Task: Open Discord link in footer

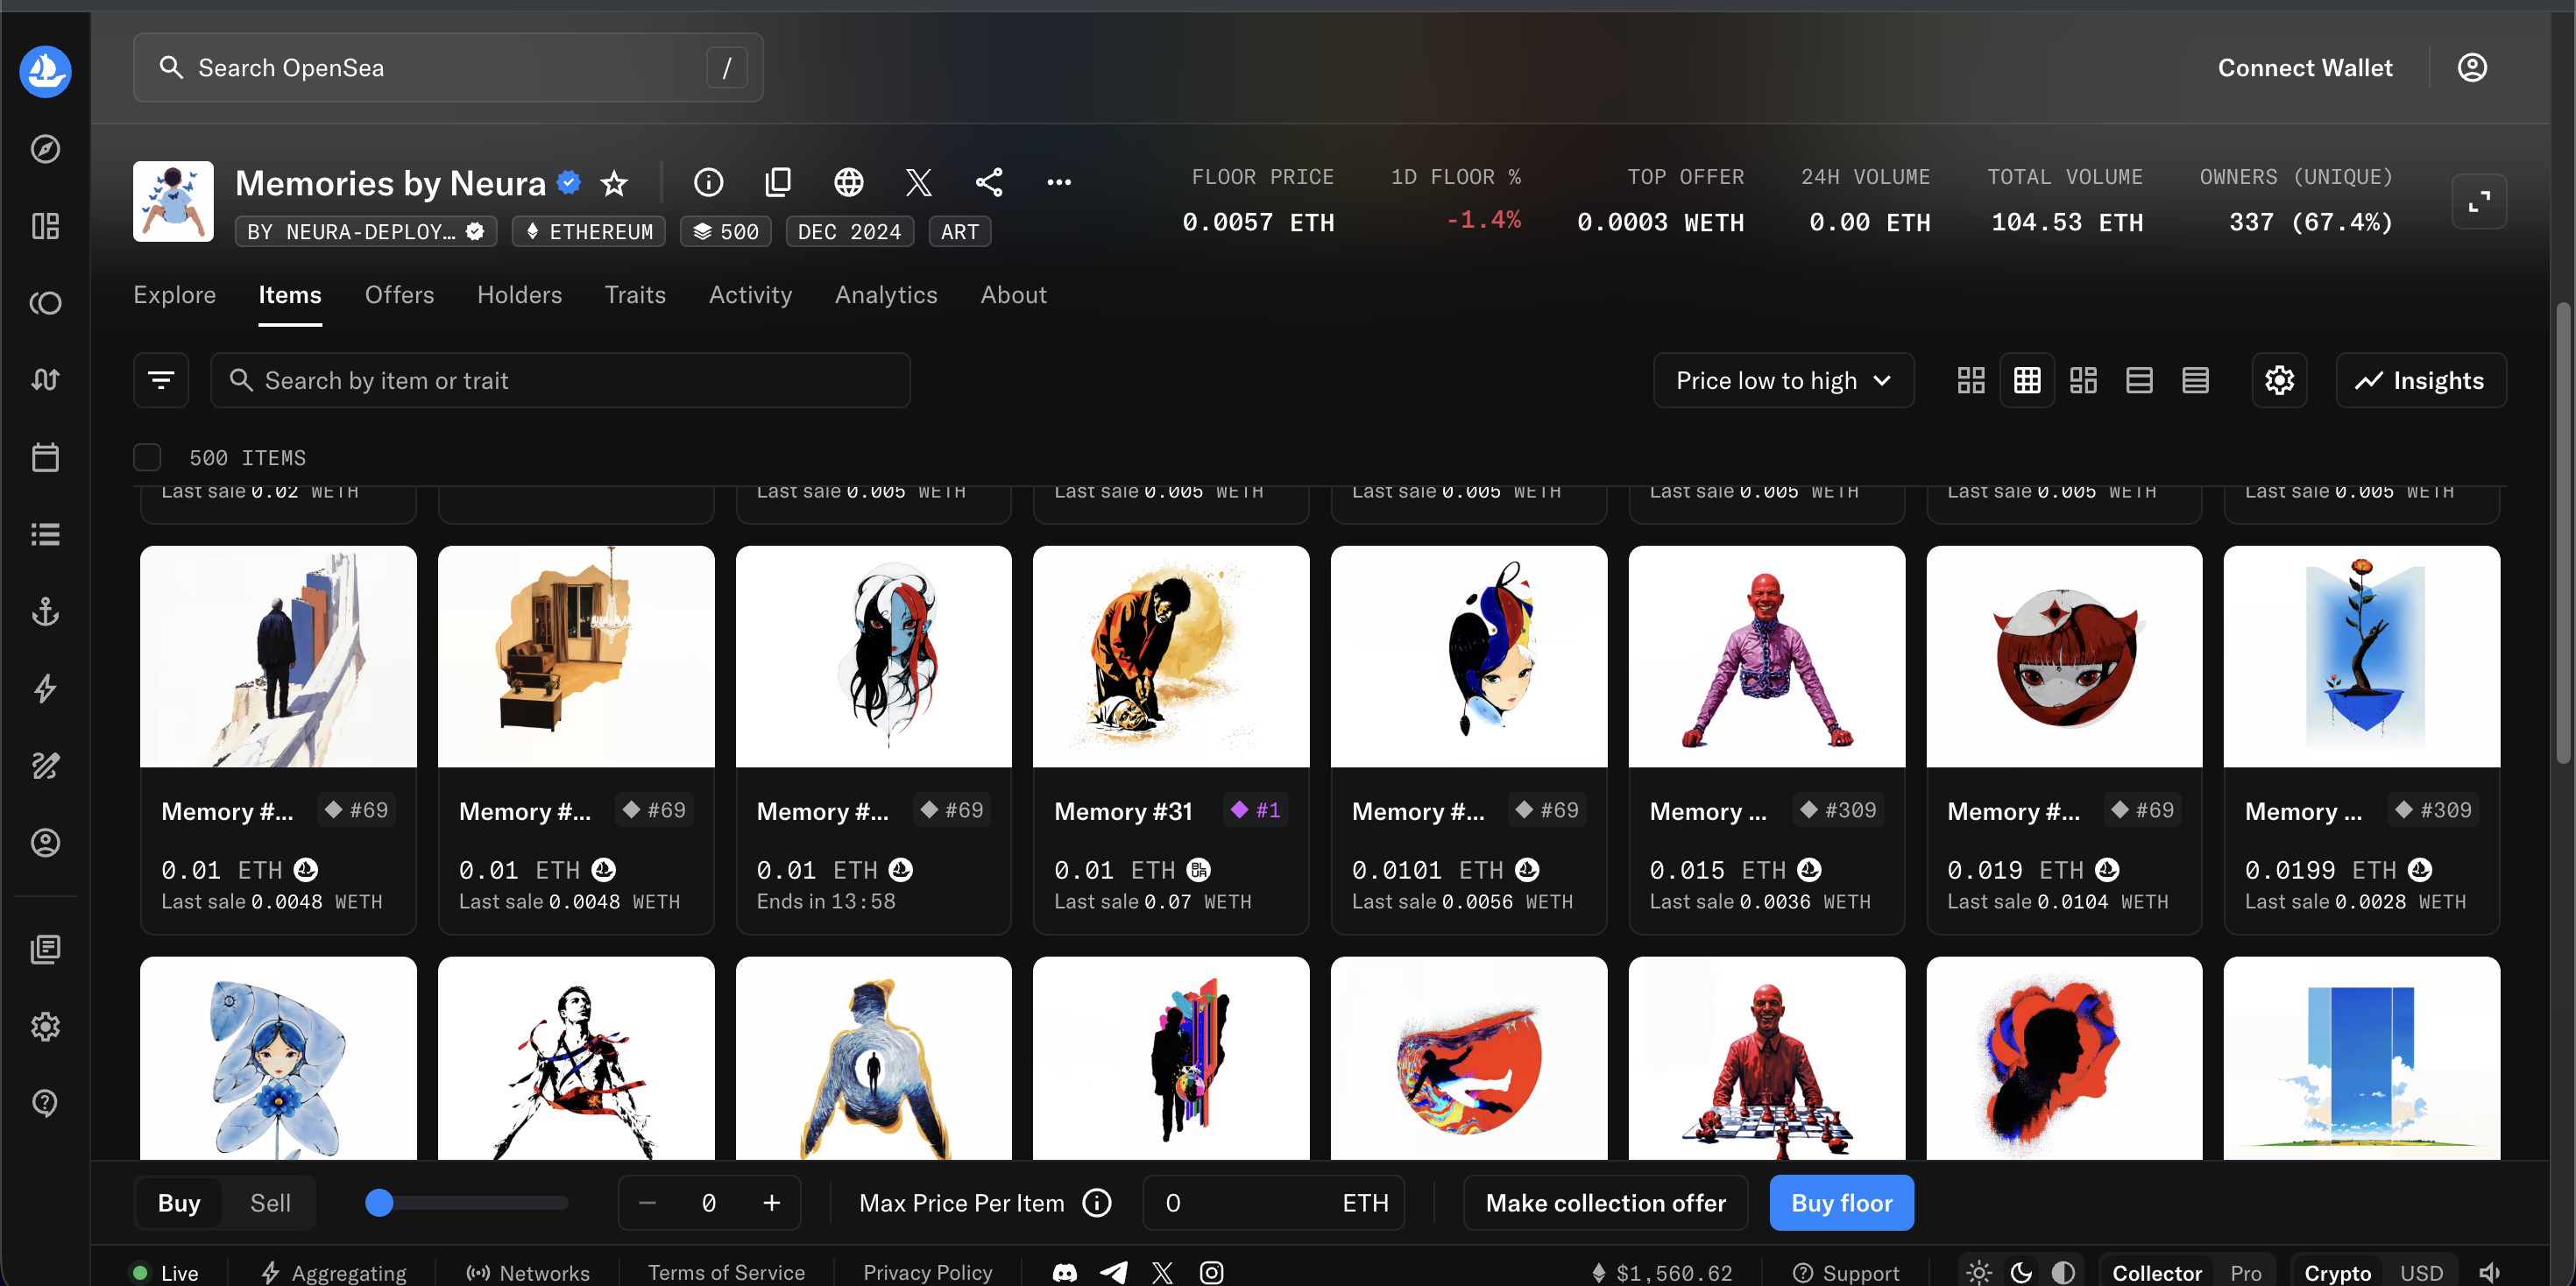Action: pos(1065,1272)
